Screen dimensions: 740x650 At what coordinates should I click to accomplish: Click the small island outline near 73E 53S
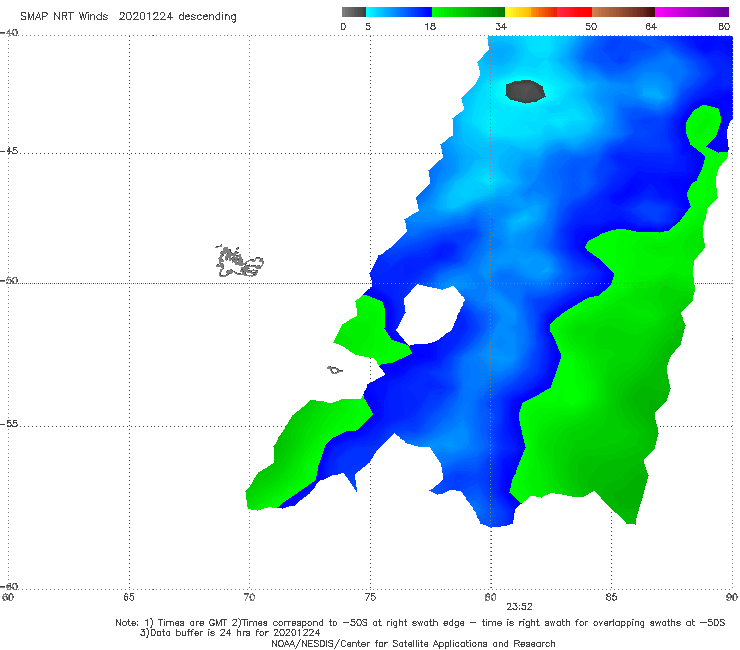click(x=335, y=370)
